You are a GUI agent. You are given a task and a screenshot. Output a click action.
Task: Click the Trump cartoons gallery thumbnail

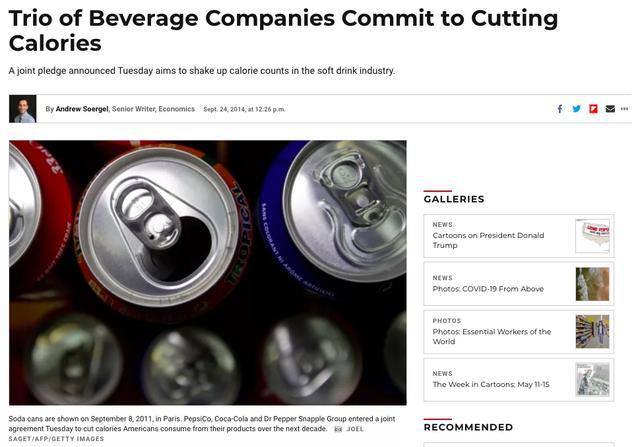(x=592, y=236)
